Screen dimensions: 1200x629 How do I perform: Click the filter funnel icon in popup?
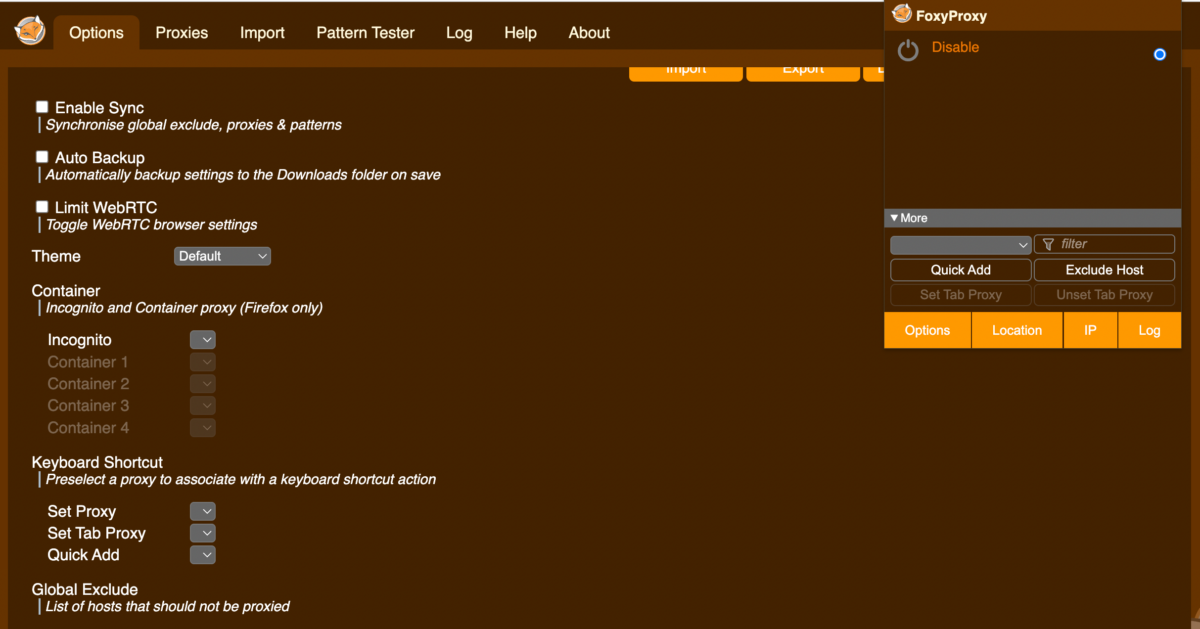click(1048, 244)
